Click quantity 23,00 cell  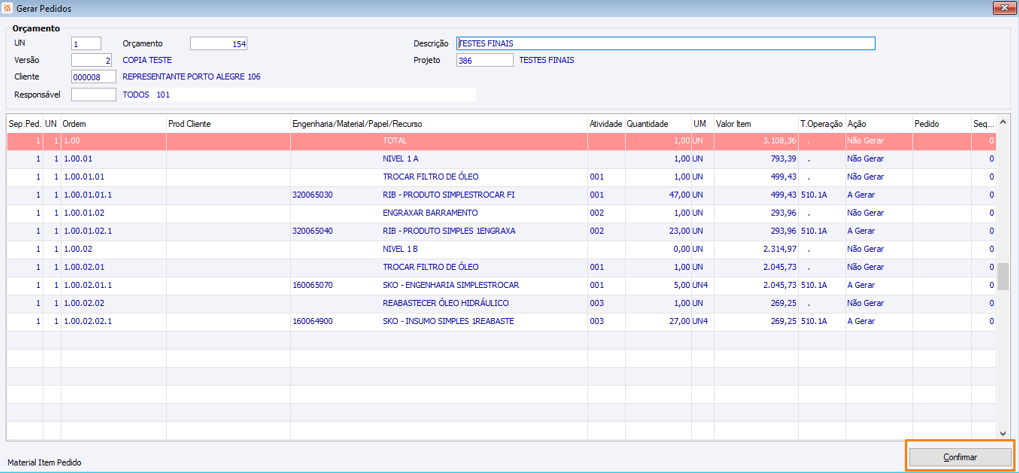pos(658,231)
